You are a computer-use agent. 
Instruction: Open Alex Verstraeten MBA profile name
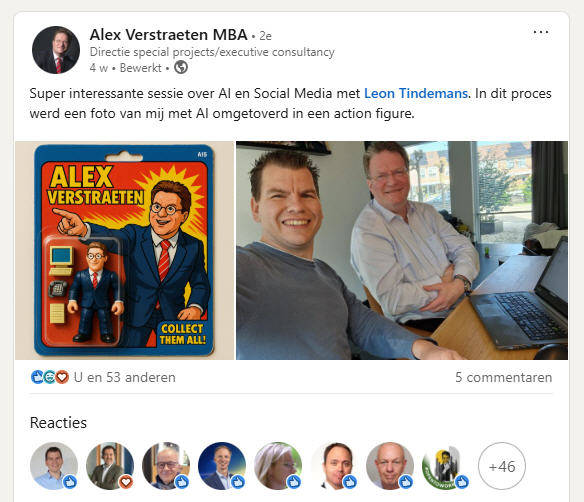[x=168, y=35]
